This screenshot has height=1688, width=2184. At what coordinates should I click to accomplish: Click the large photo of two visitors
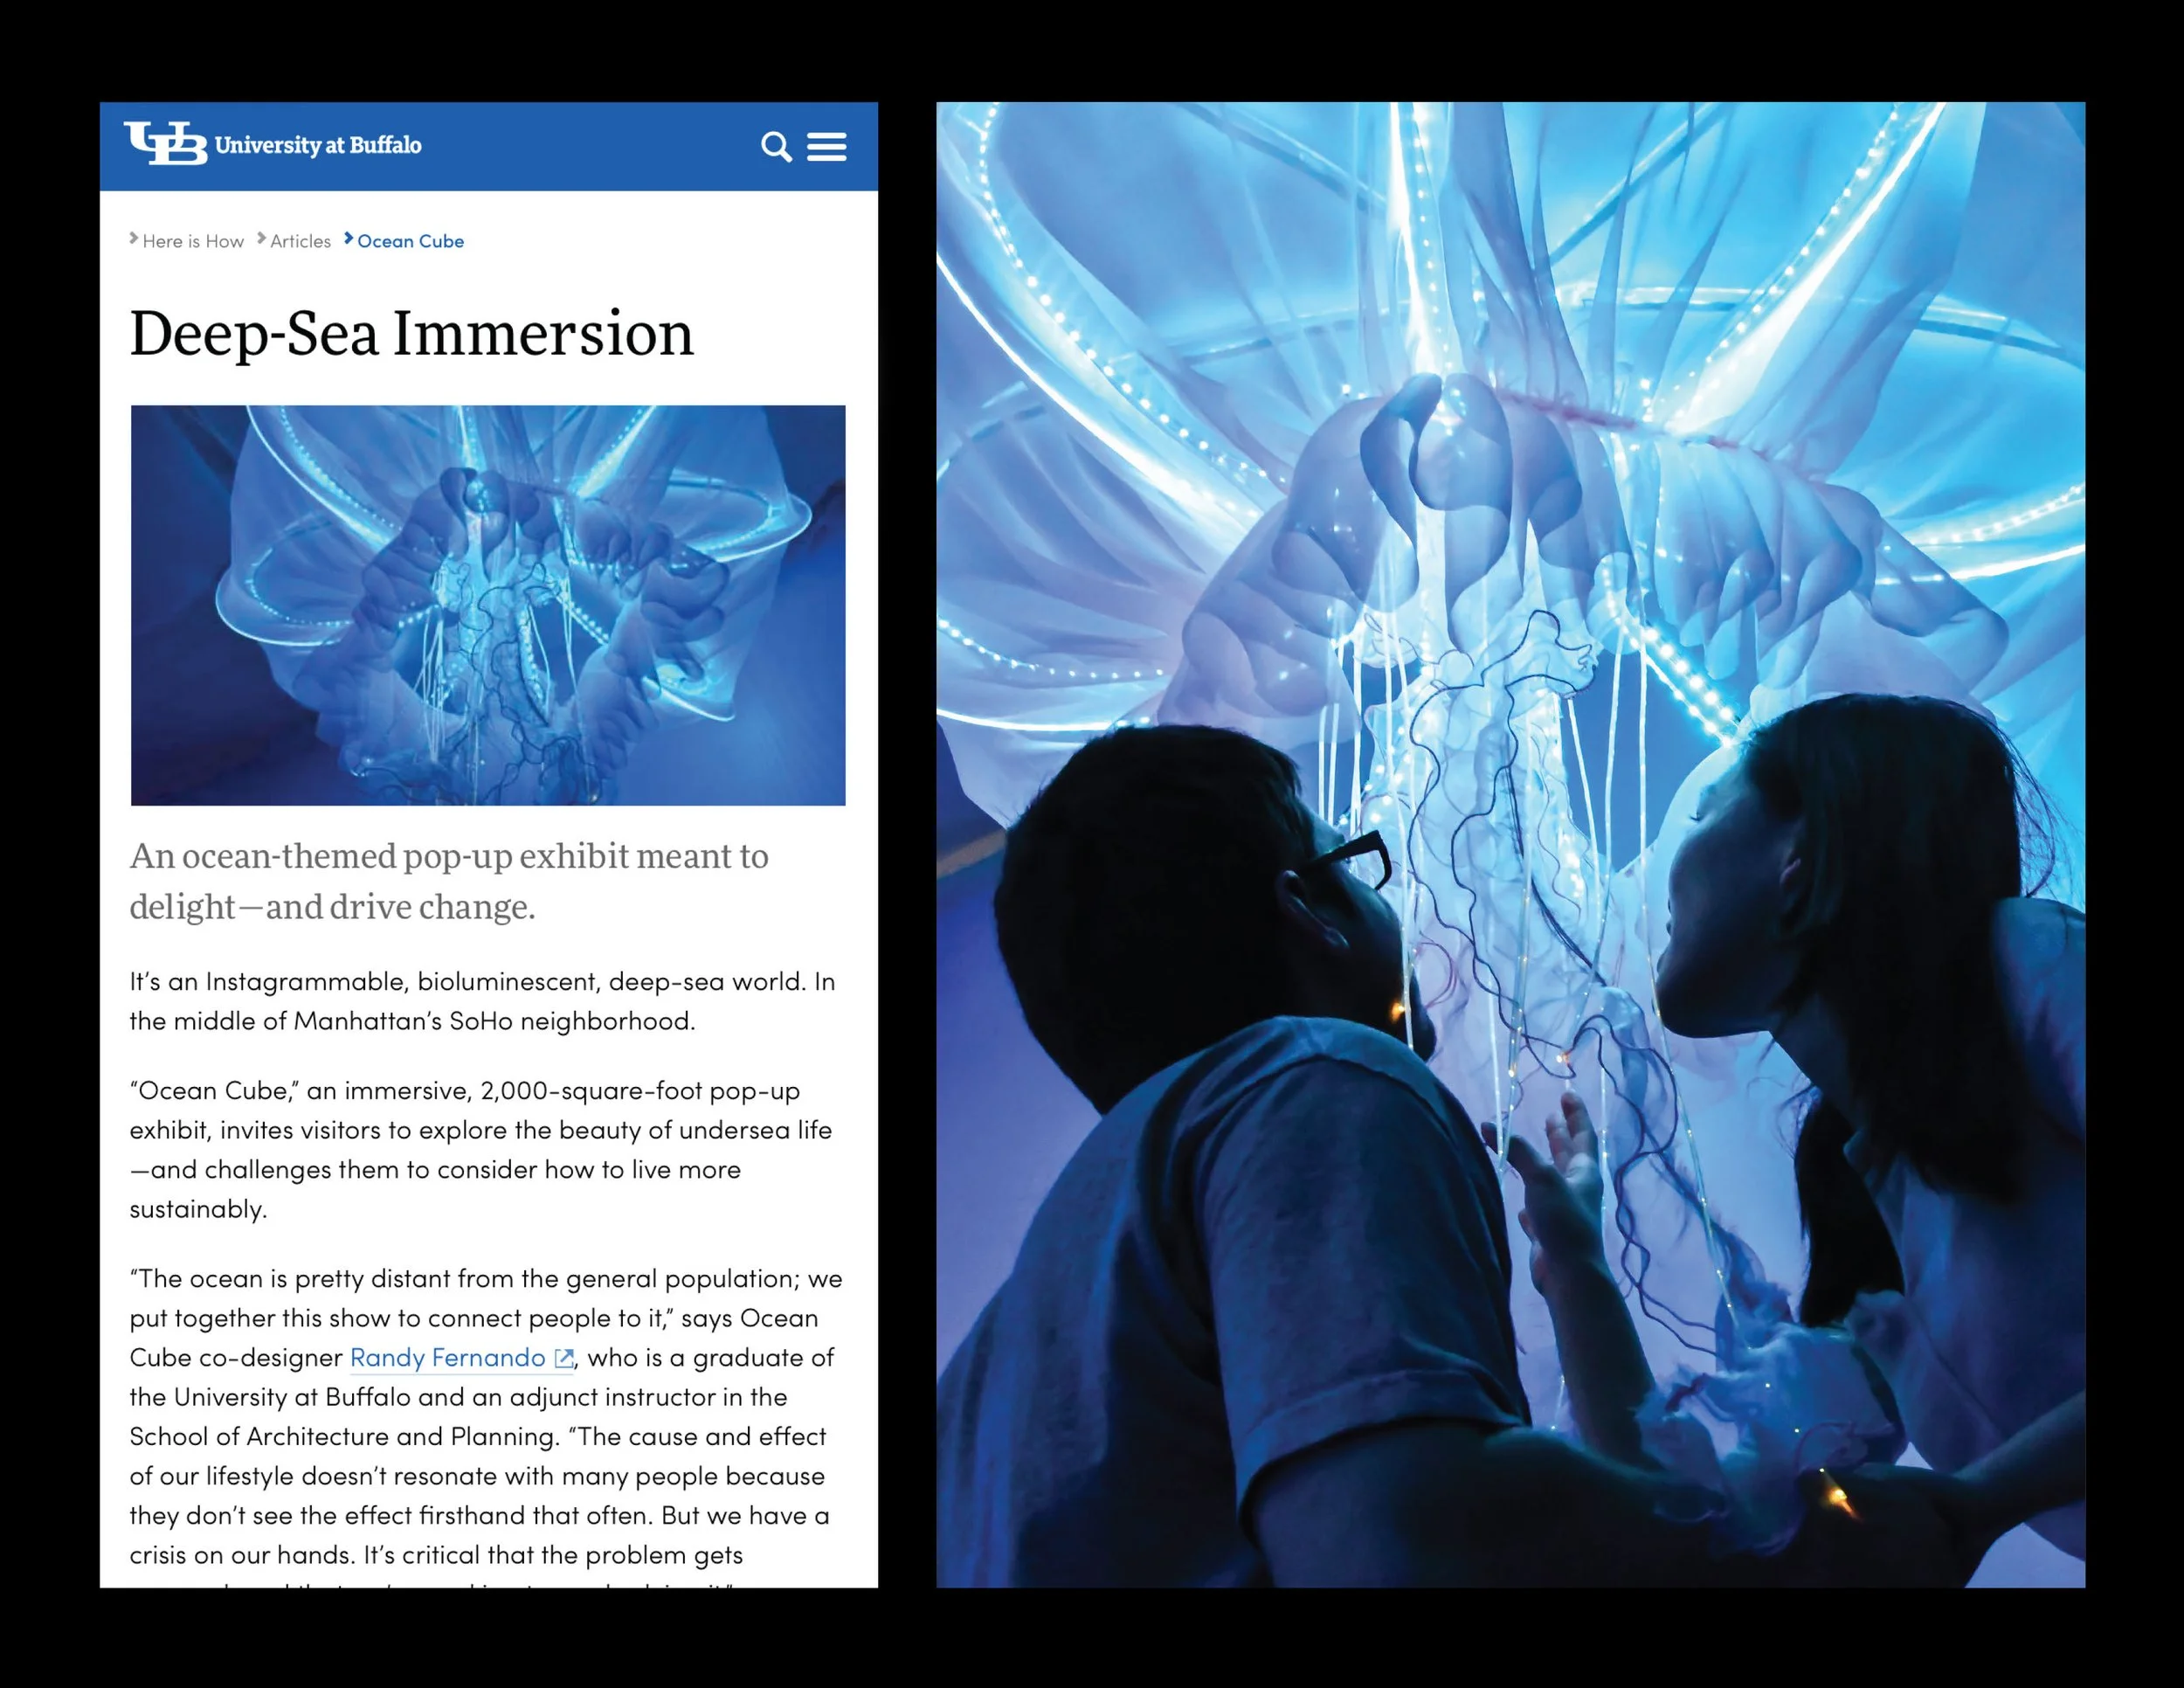(1510, 844)
